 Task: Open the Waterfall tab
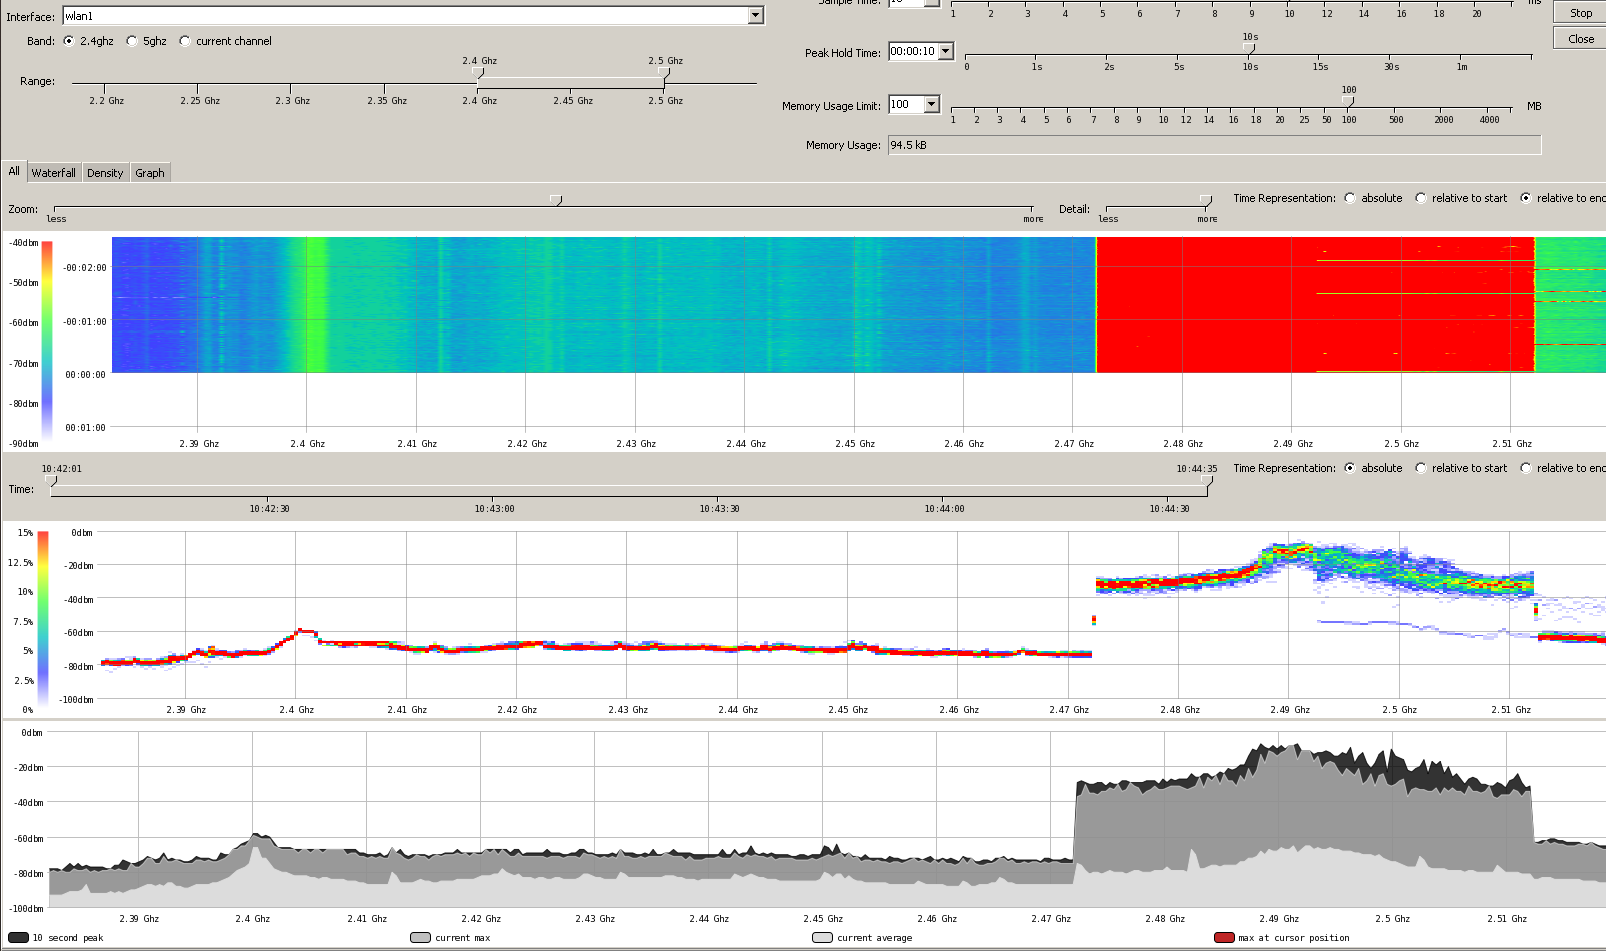54,173
